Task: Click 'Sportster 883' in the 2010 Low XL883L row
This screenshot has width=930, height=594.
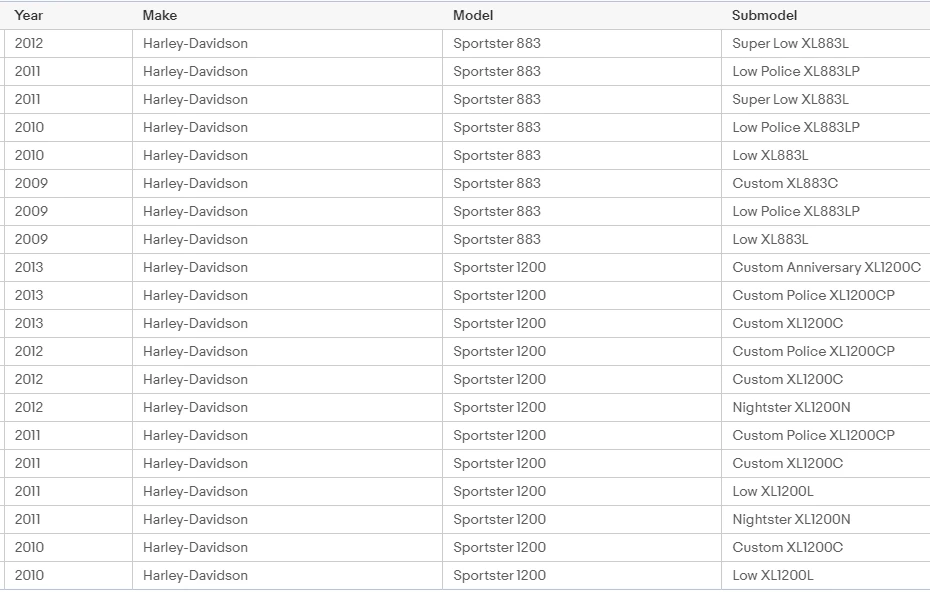Action: point(497,155)
